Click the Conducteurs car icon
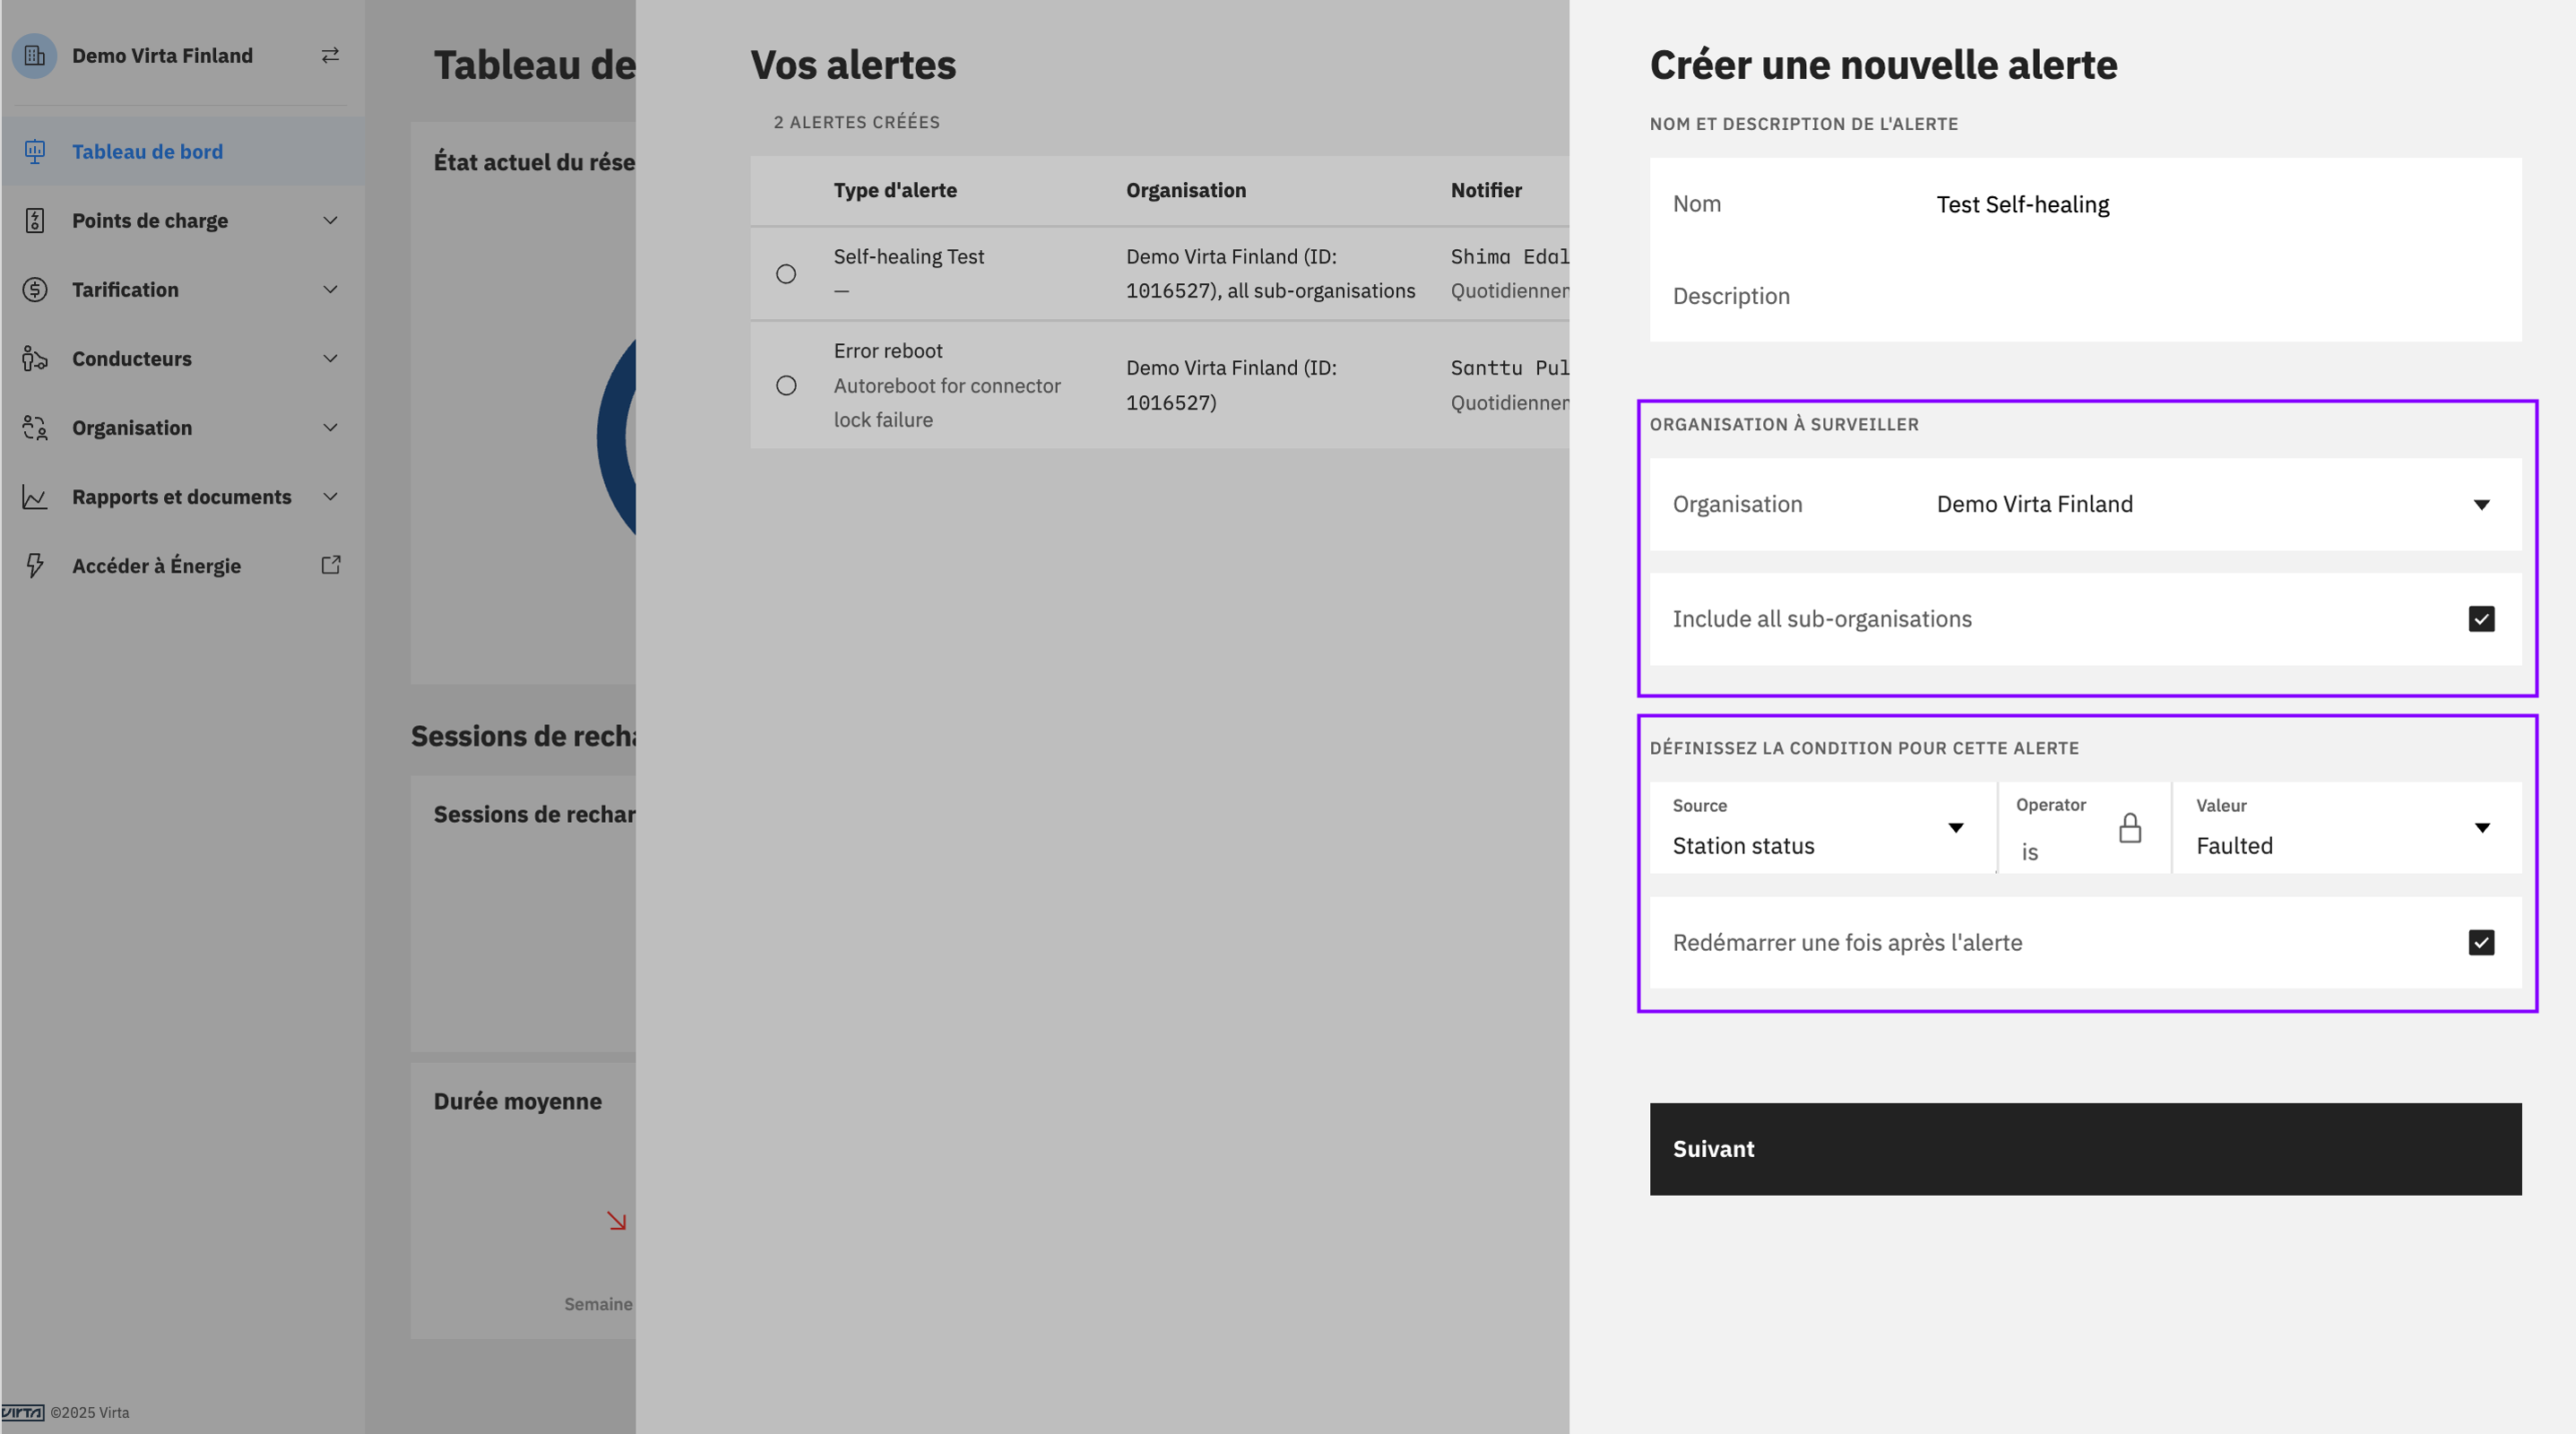The width and height of the screenshot is (2576, 1434). [x=35, y=359]
